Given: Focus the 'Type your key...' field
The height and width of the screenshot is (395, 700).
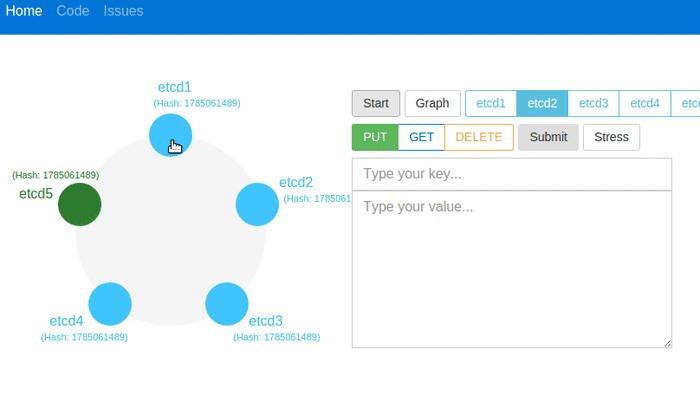Looking at the screenshot, I should pyautogui.click(x=512, y=174).
